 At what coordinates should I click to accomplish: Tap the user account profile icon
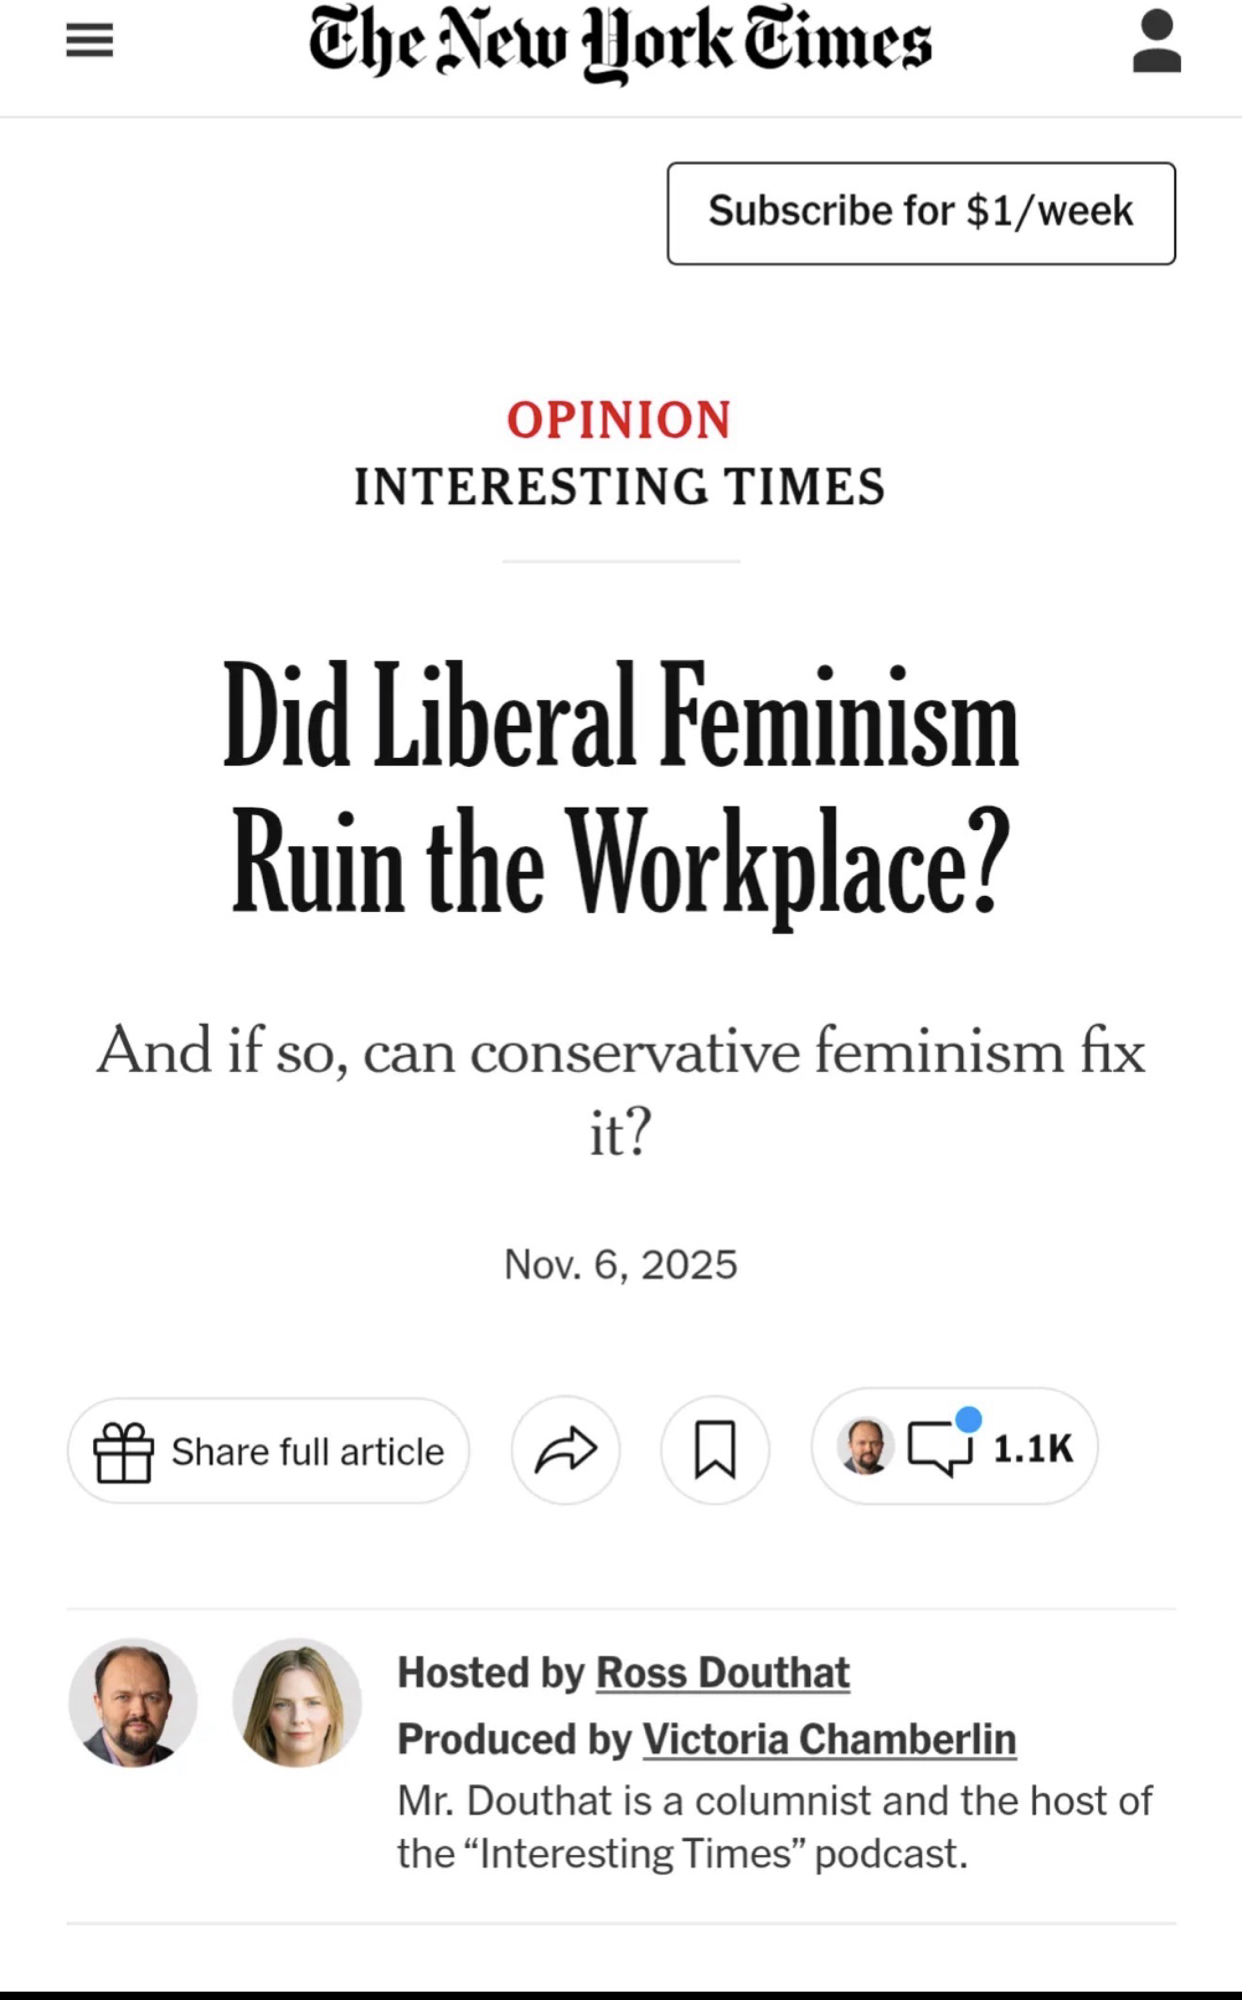(1156, 41)
